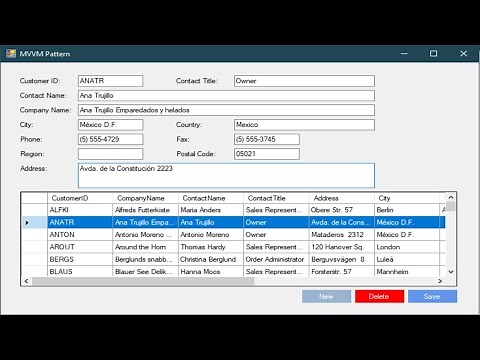Click the grid vertical scrollbar down arrow

[451, 272]
